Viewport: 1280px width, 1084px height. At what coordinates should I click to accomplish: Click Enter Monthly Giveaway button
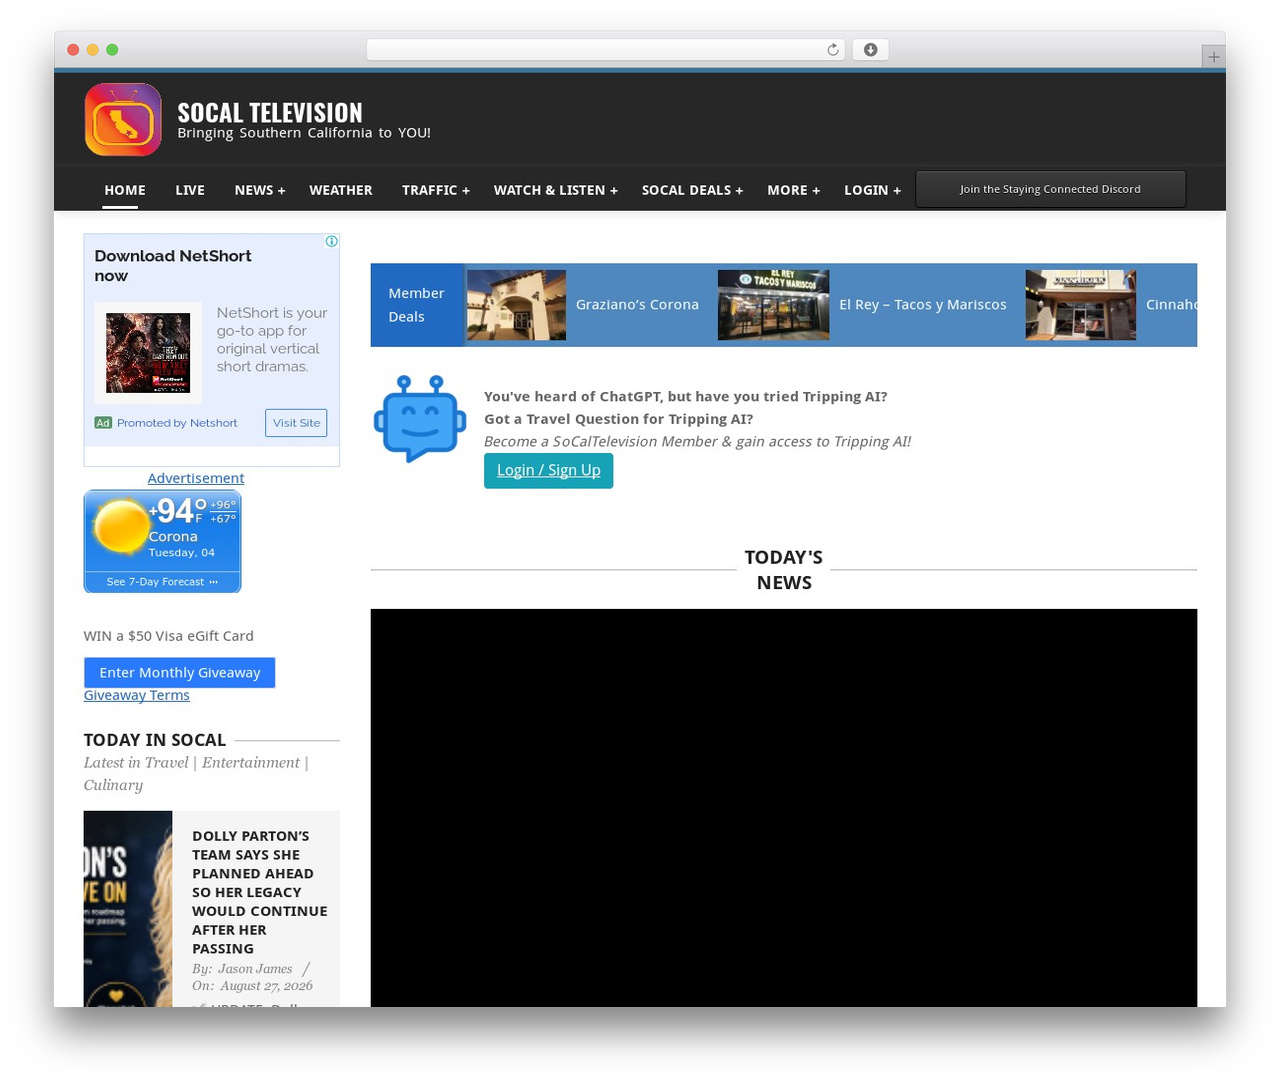pos(180,672)
